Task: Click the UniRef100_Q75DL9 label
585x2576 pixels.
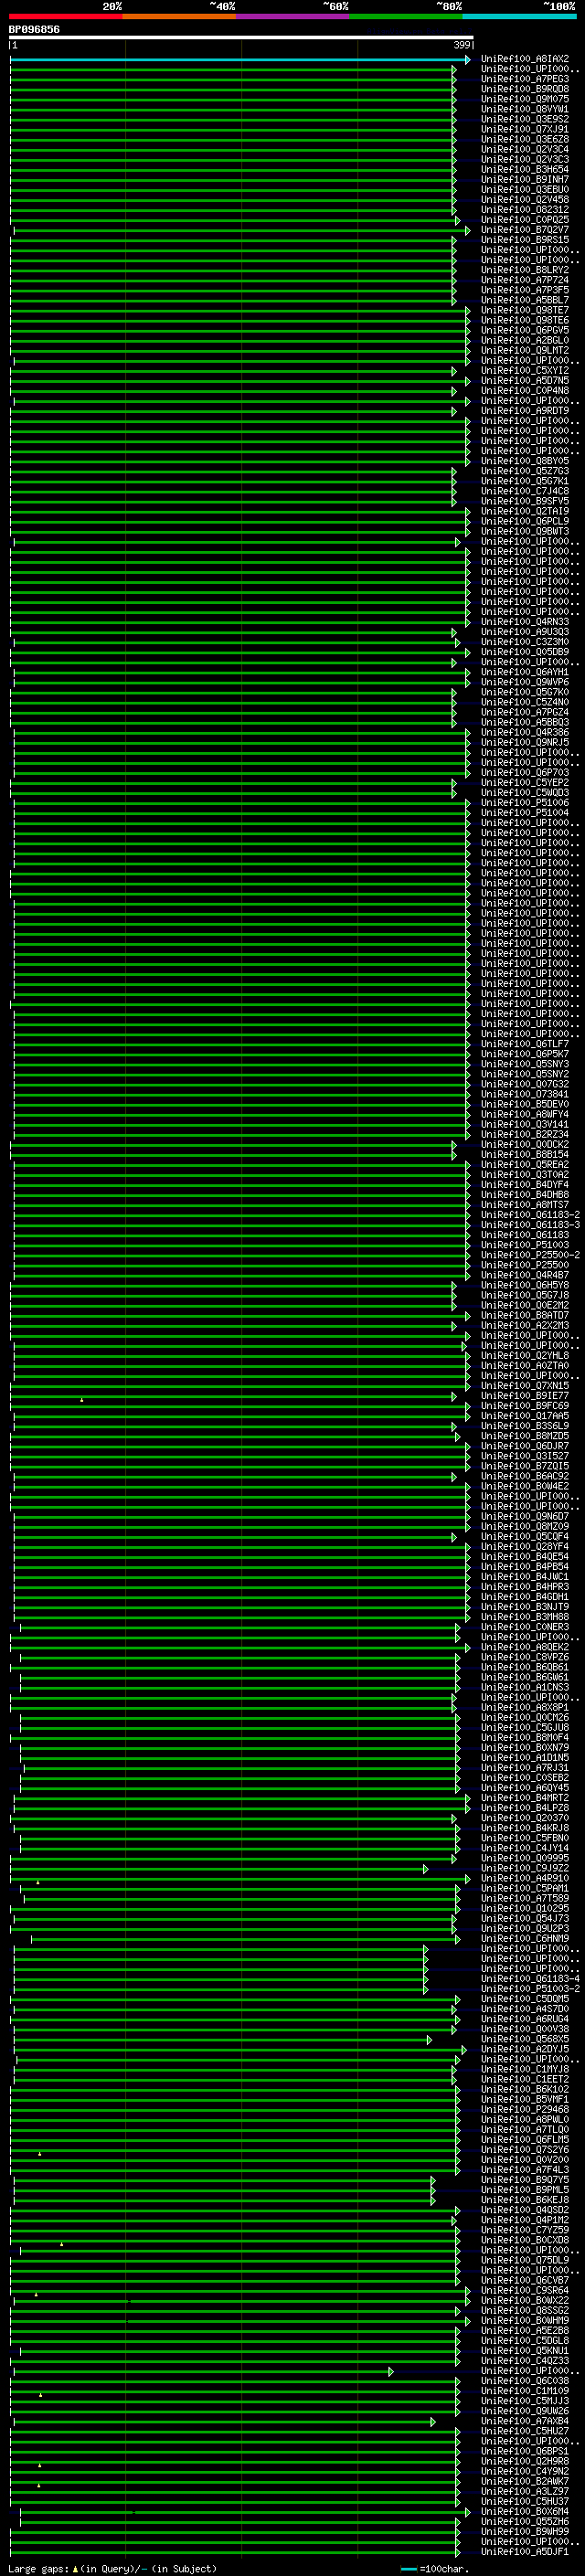Action: [525, 2260]
